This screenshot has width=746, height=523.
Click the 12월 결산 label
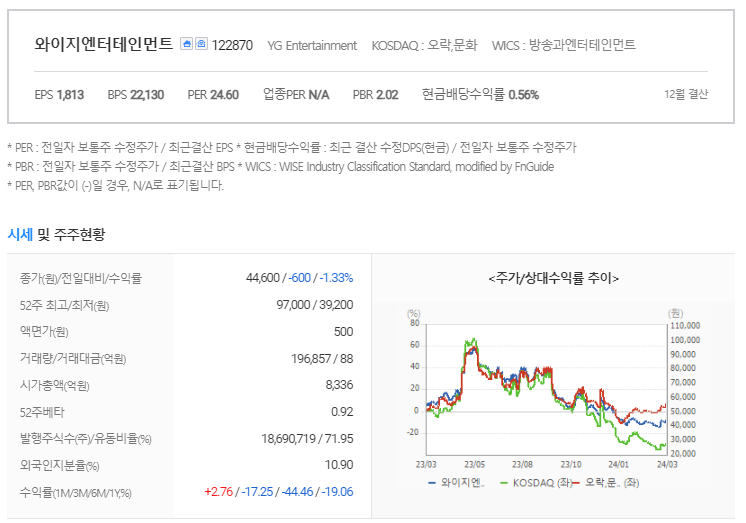pyautogui.click(x=686, y=94)
